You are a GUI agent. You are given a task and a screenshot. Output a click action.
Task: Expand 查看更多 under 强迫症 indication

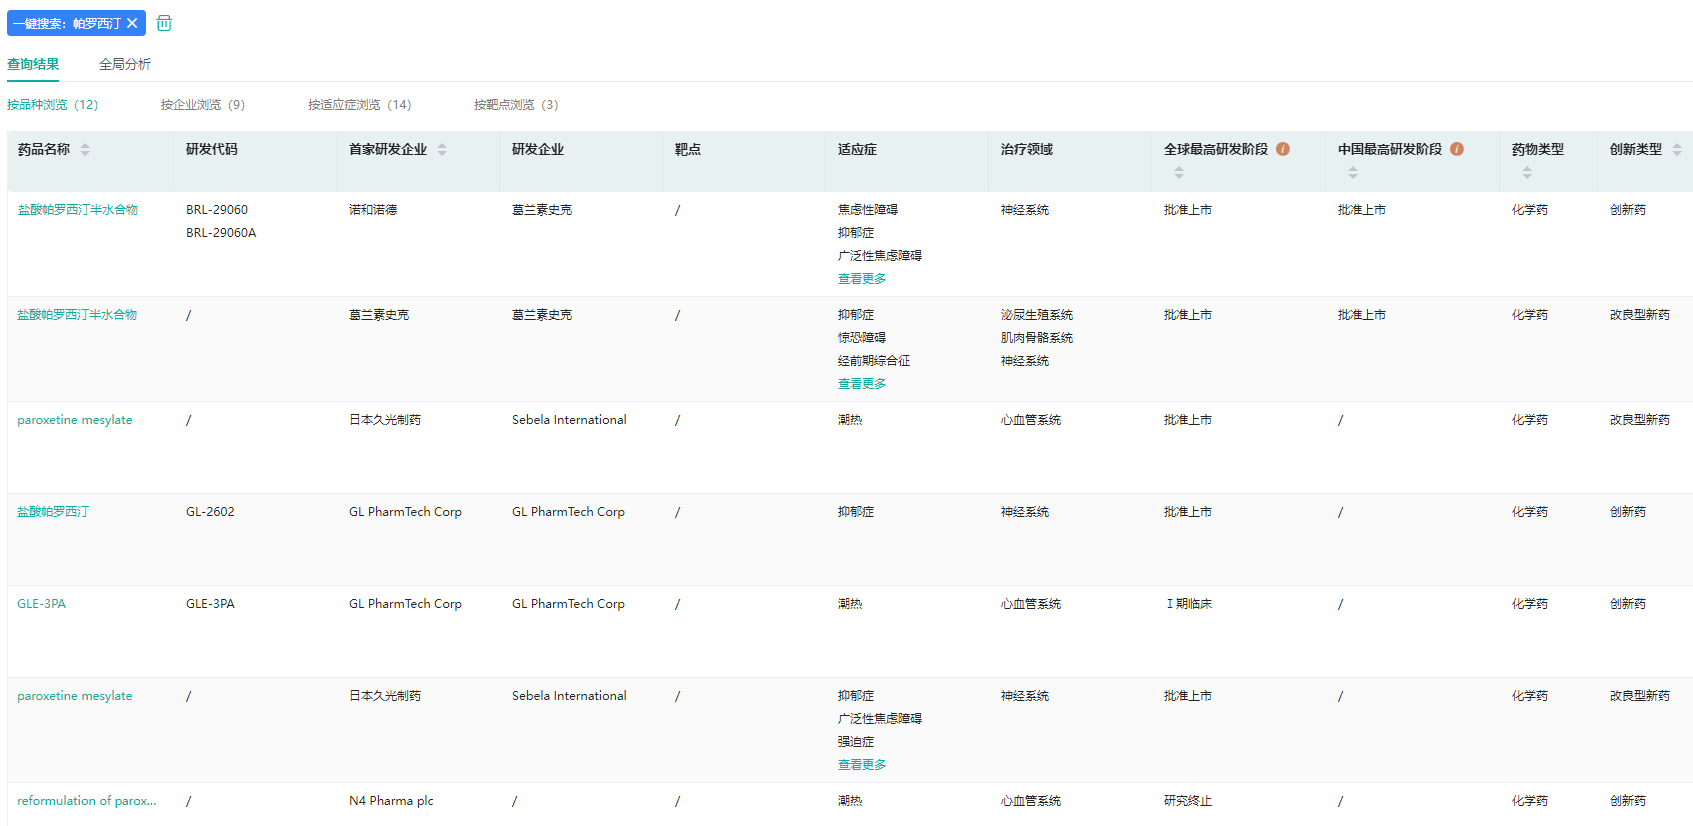(x=862, y=765)
